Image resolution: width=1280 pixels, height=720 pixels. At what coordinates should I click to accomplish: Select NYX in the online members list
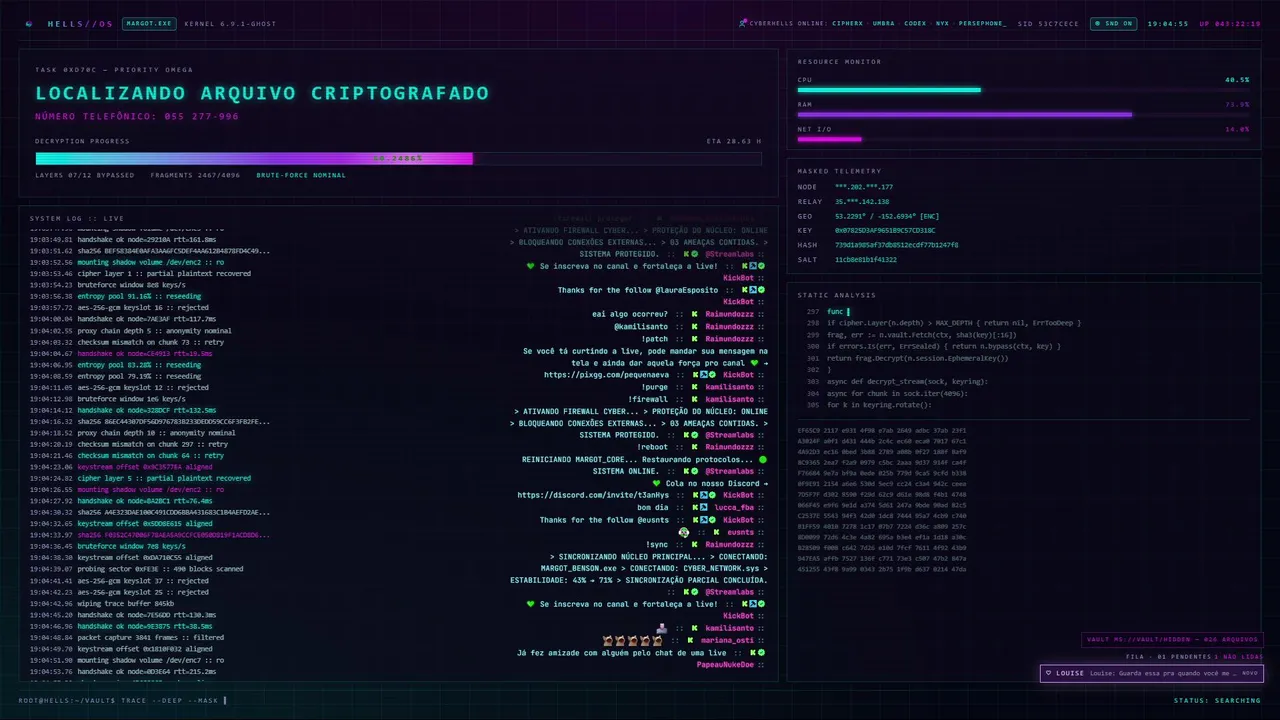click(x=942, y=23)
